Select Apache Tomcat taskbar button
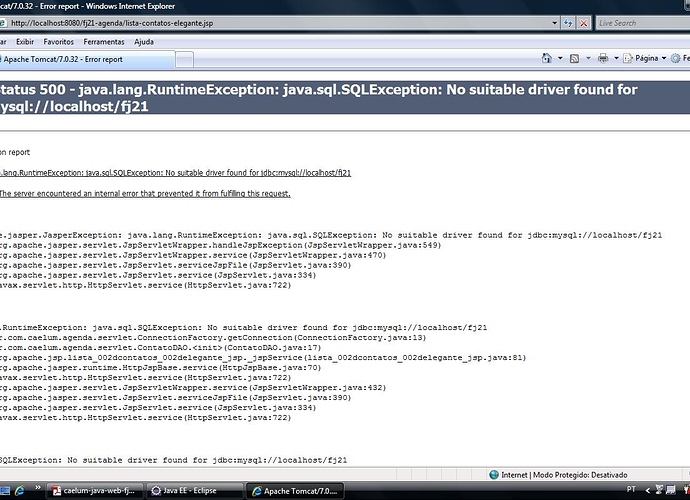Screen dimensions: 690x500 [294, 491]
